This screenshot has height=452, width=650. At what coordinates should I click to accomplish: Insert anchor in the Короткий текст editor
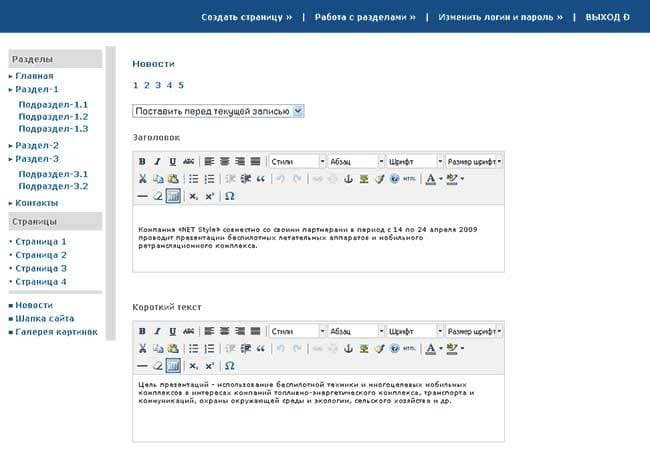click(348, 348)
